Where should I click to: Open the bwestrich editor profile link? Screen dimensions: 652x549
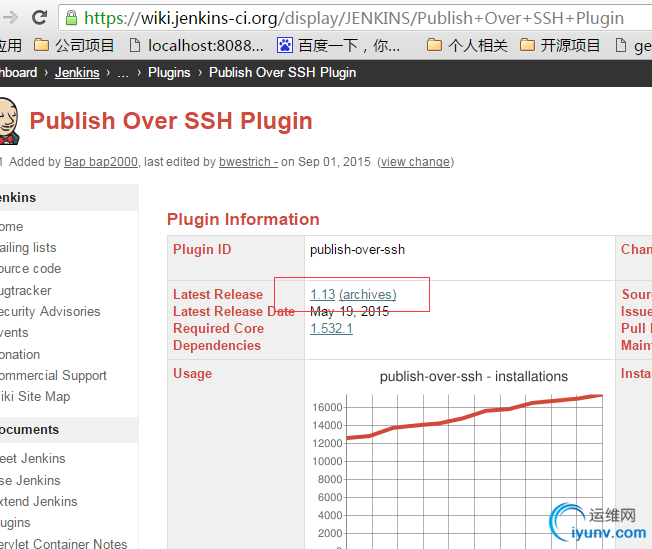(x=248, y=162)
